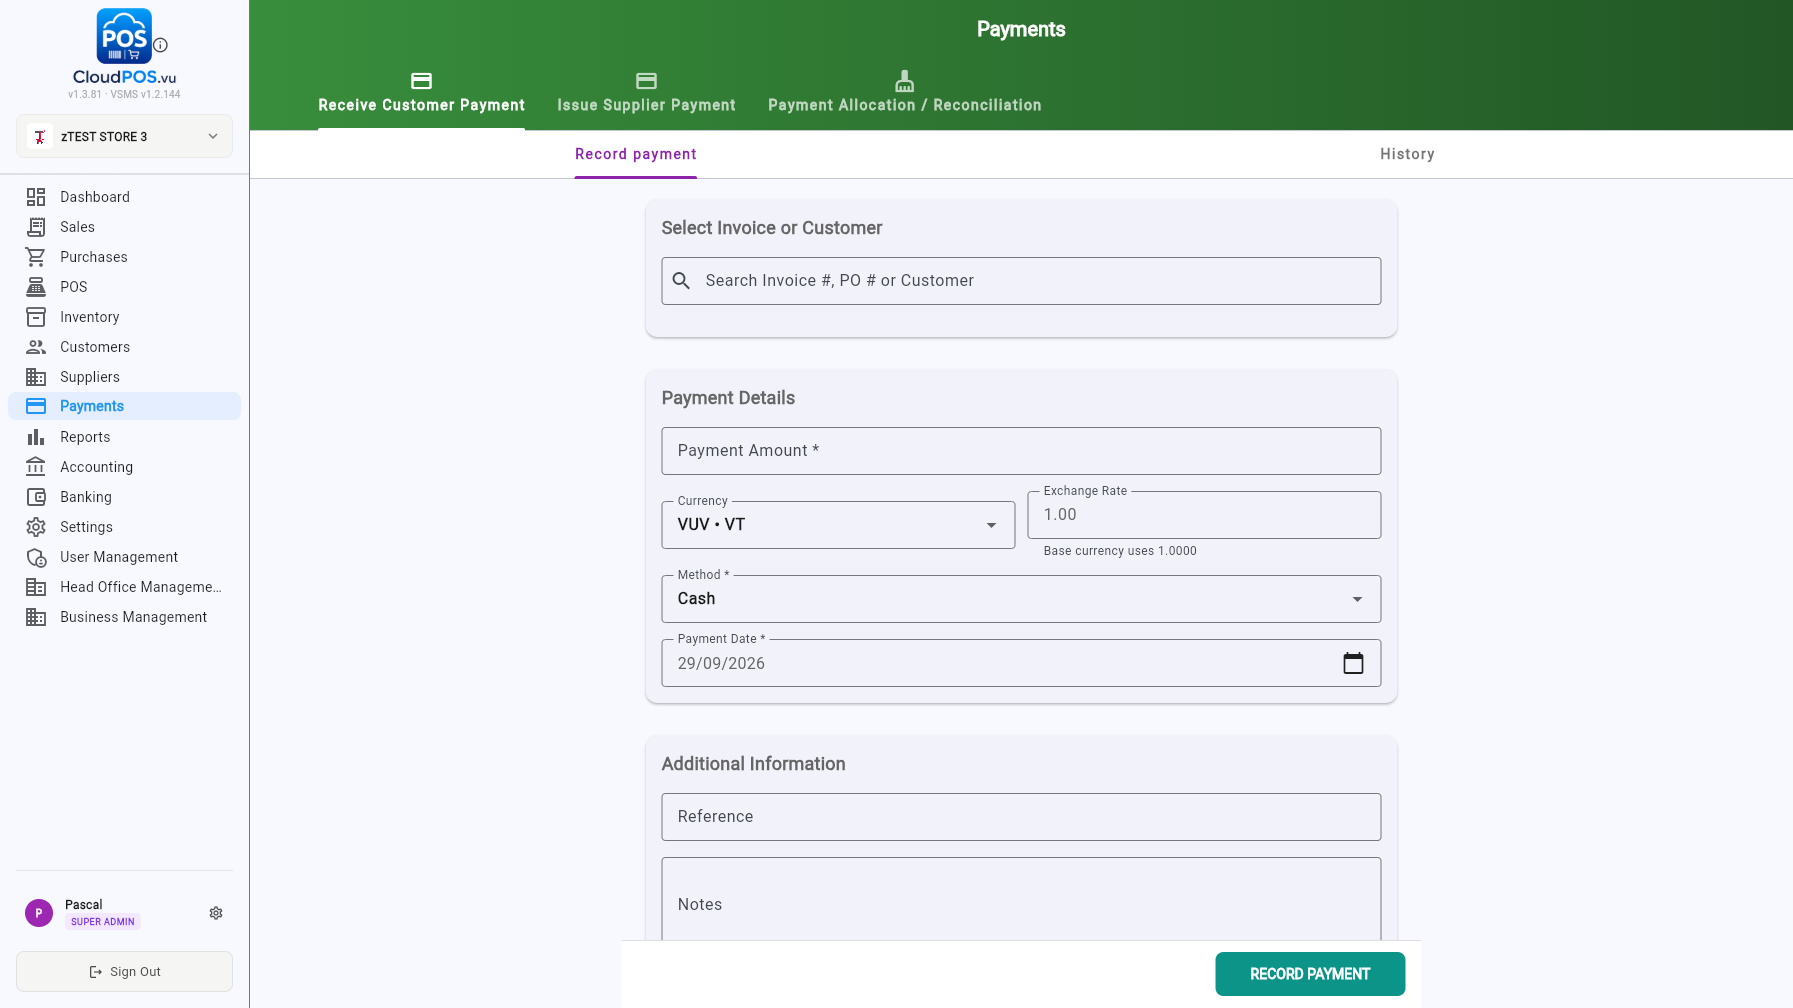This screenshot has height=1008, width=1793.
Task: Click the Exchange Rate field
Action: [1204, 515]
